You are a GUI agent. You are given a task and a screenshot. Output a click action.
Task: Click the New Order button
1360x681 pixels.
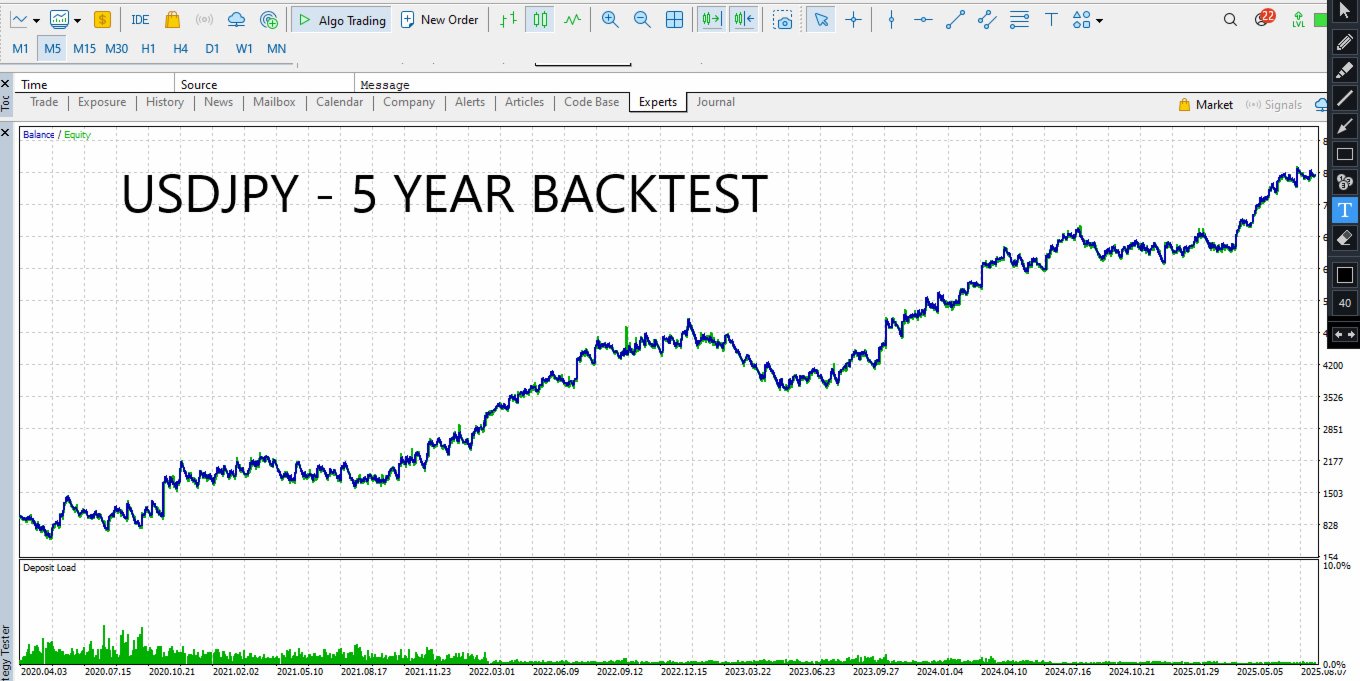click(x=439, y=19)
